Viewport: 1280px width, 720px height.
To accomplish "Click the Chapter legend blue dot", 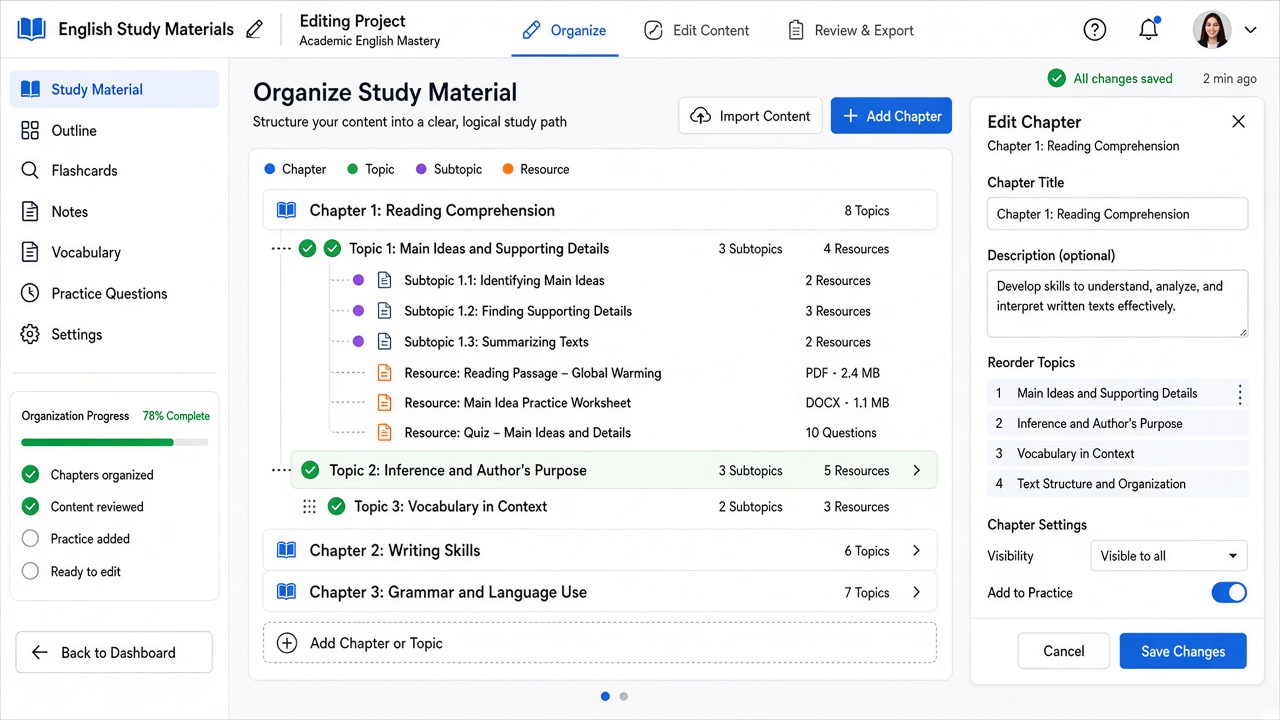I will 270,169.
